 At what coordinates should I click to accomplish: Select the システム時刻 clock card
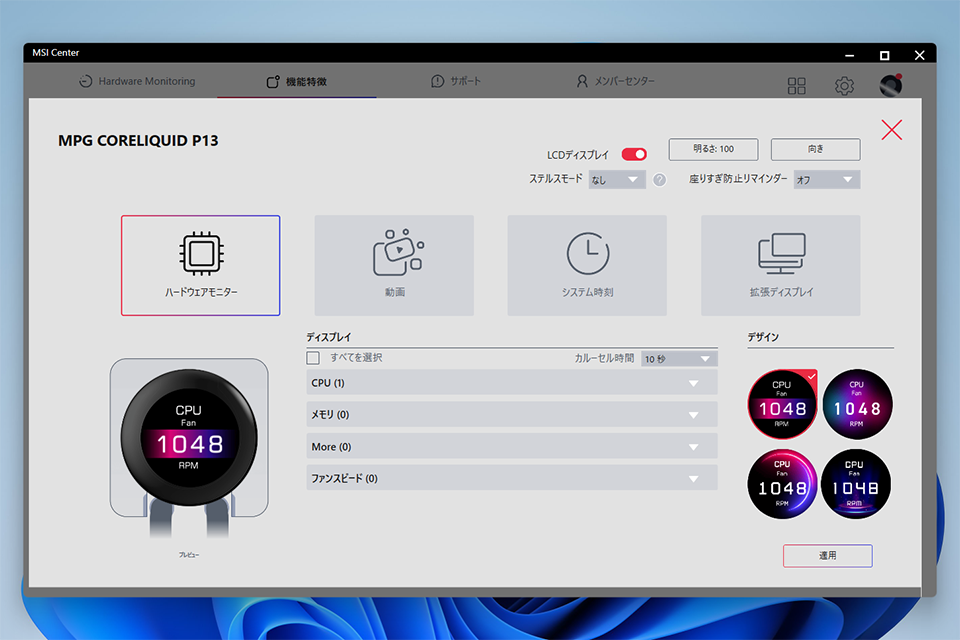(x=587, y=265)
